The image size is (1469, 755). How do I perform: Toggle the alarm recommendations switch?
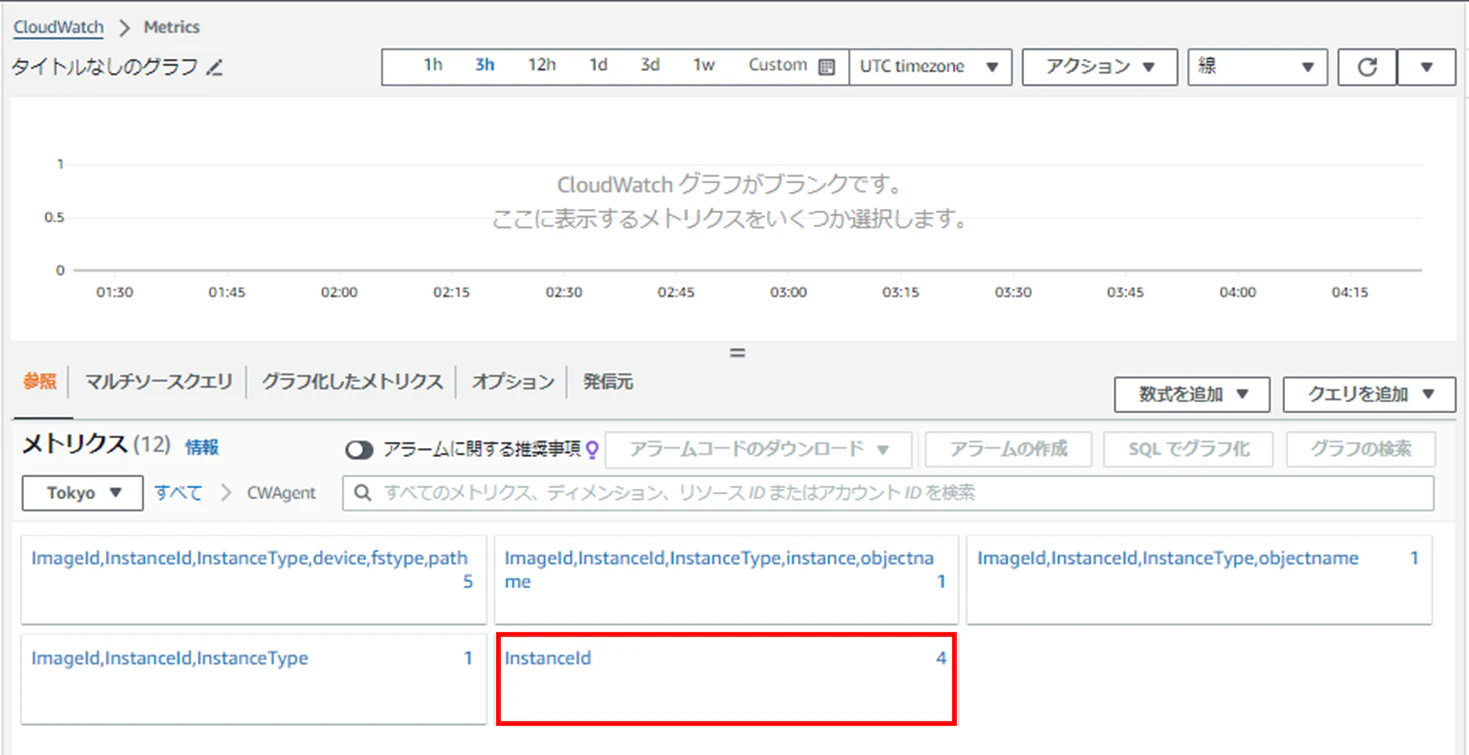359,450
